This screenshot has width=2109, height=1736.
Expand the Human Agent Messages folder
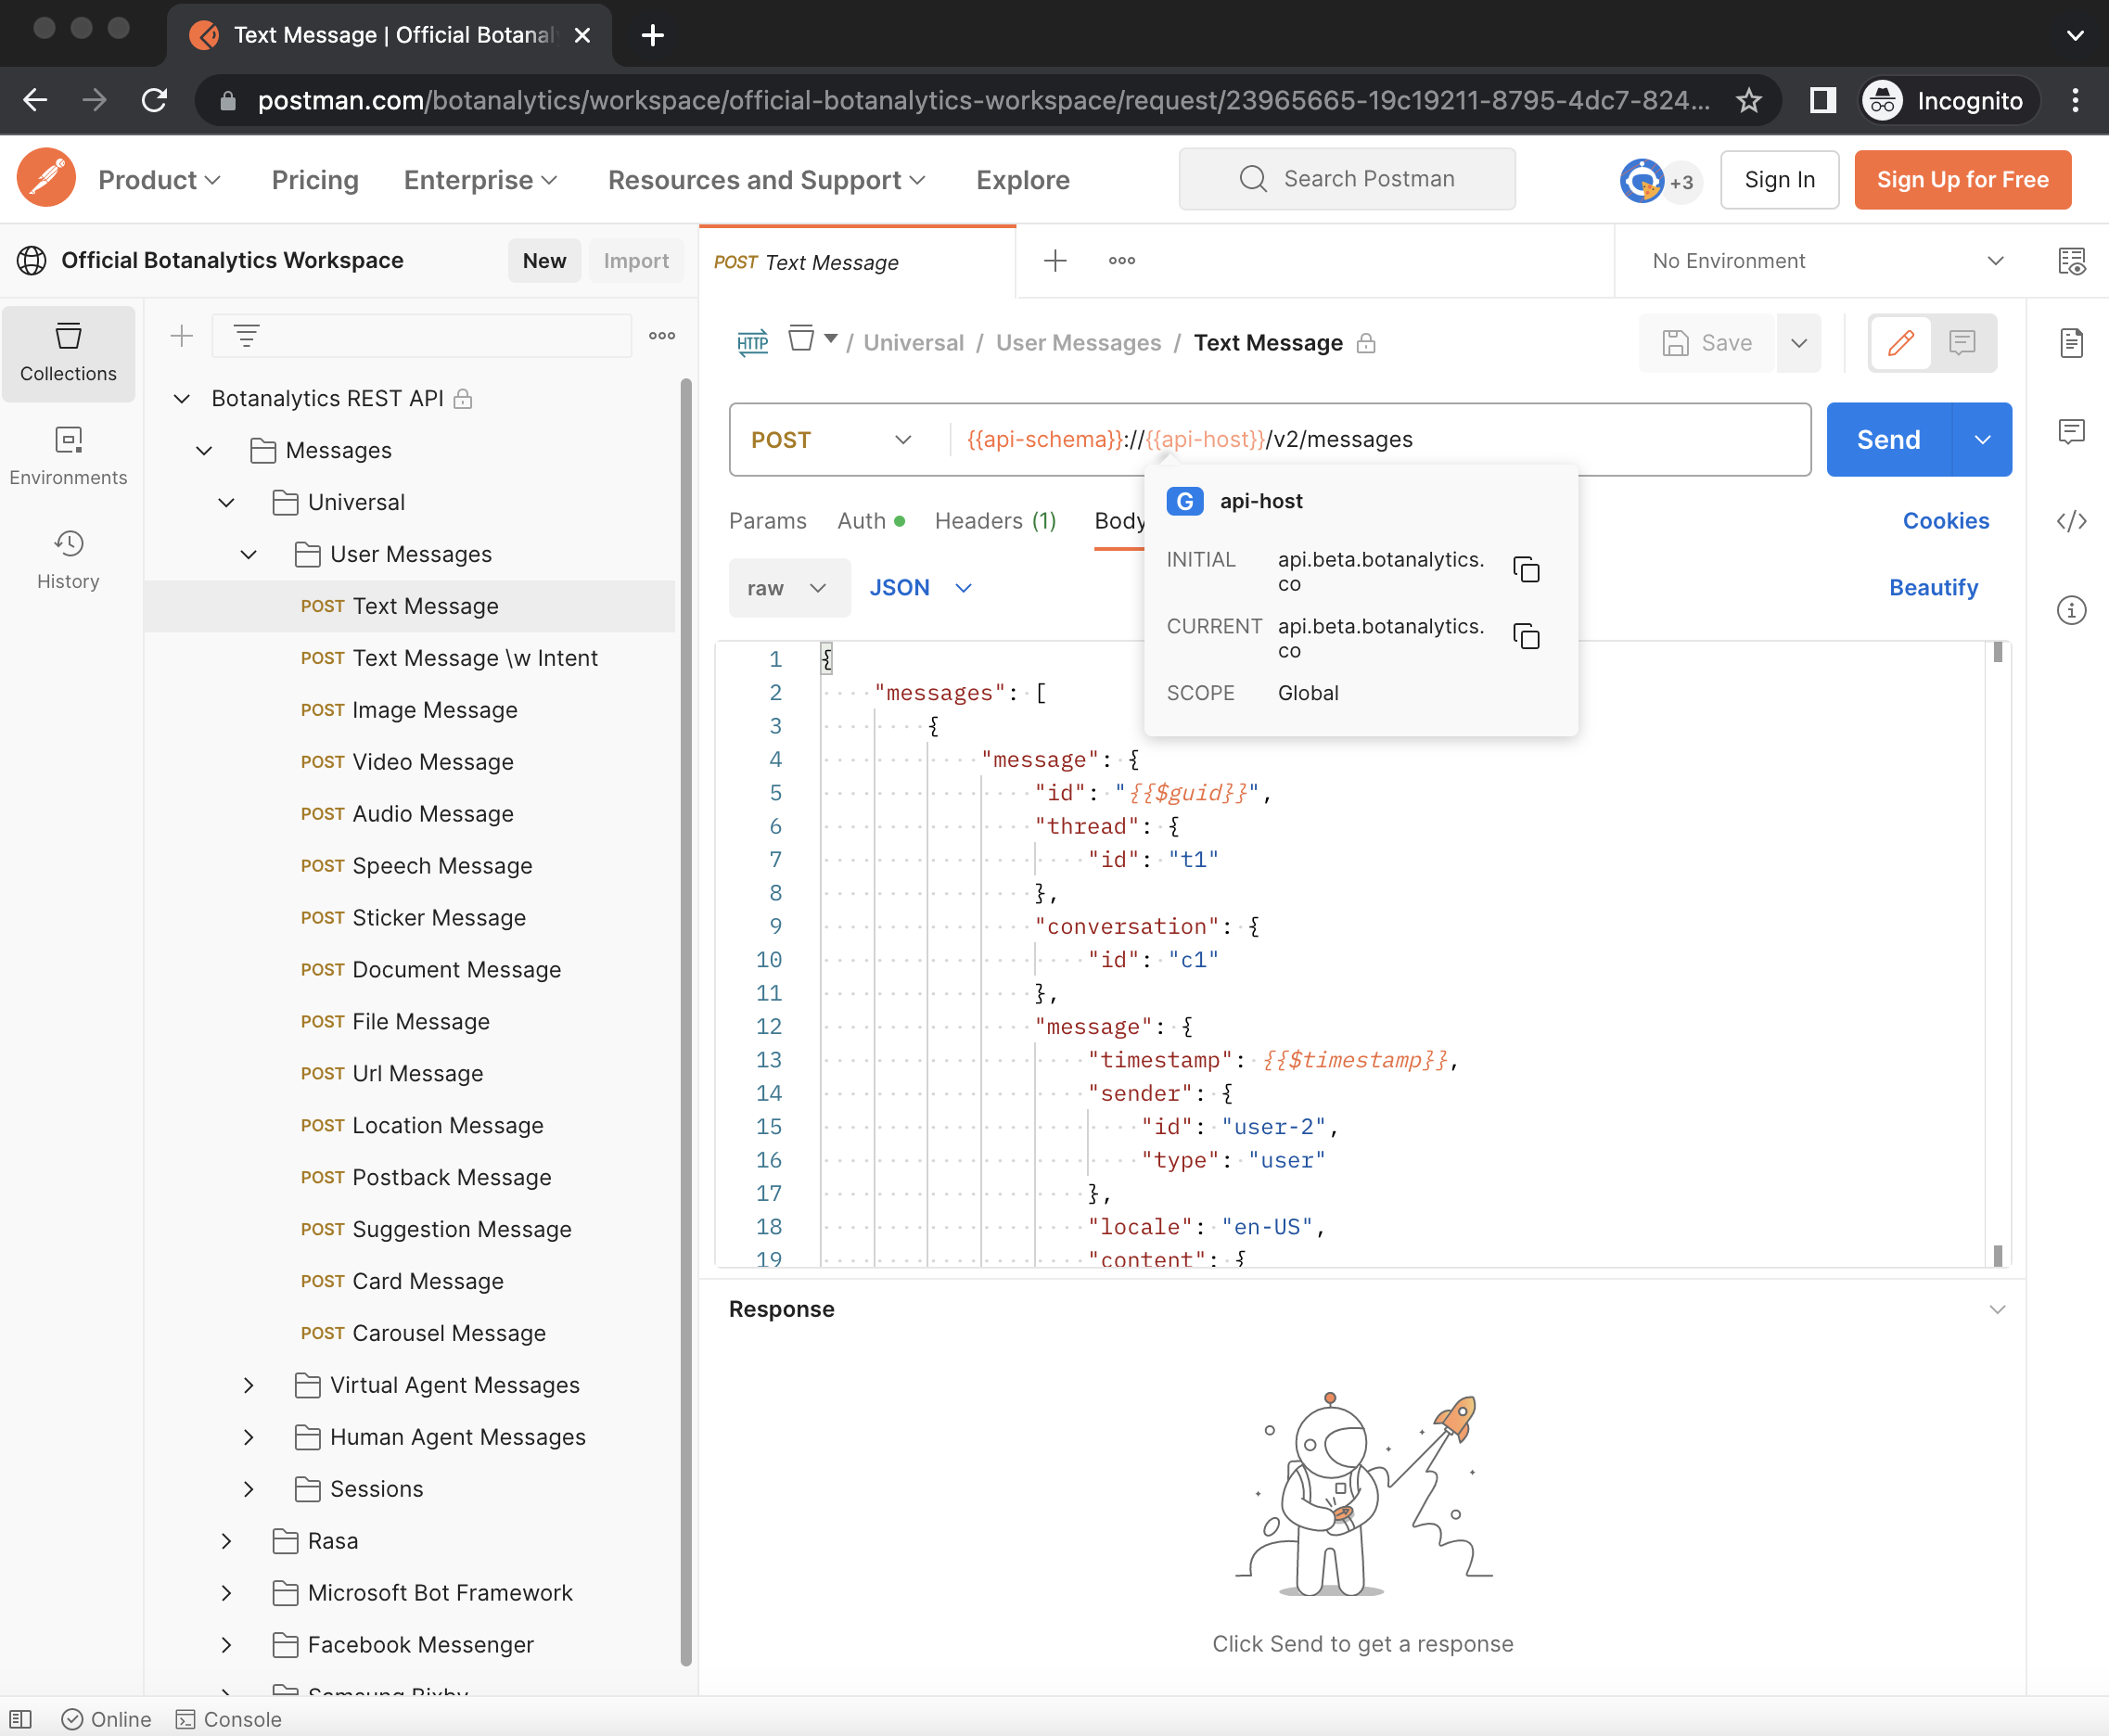(x=248, y=1437)
